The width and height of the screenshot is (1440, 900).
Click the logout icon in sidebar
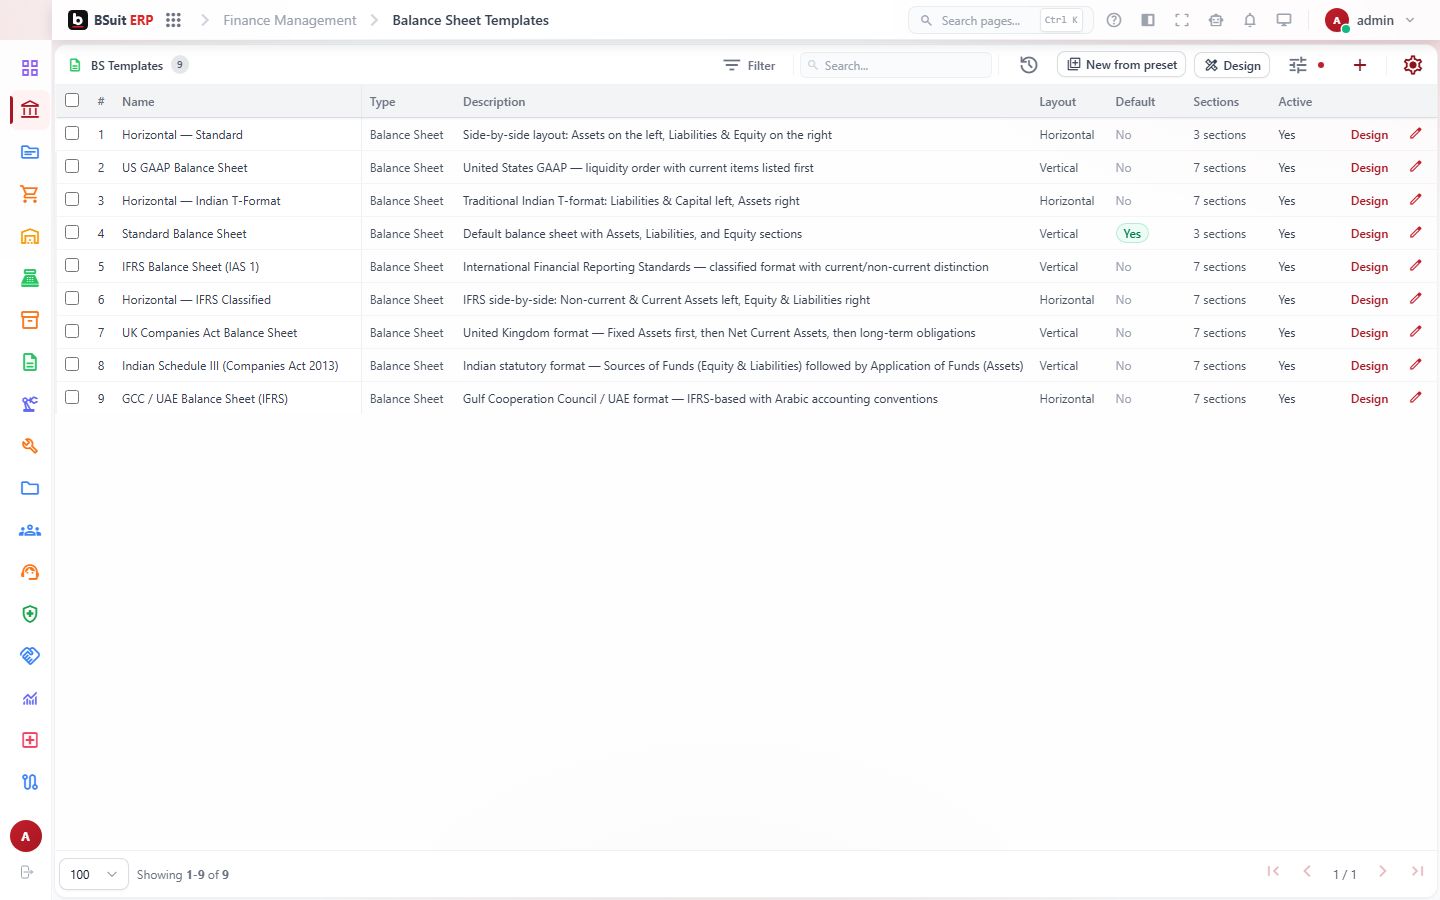[27, 872]
